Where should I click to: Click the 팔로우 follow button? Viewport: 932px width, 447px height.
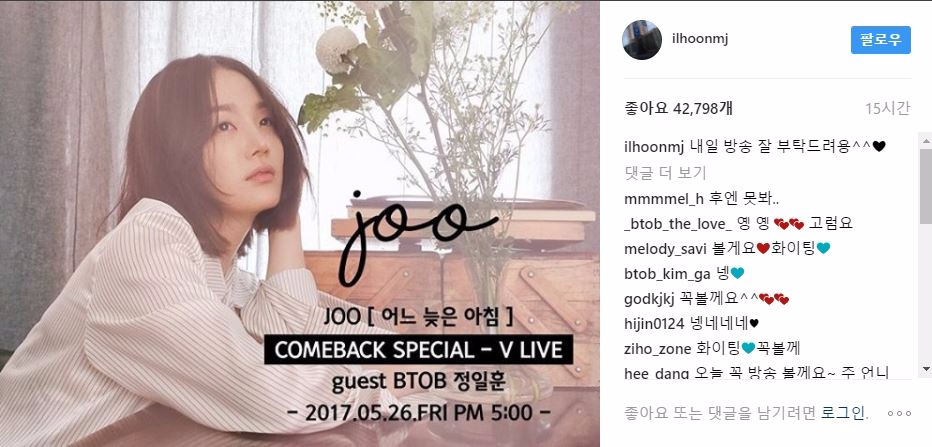(x=880, y=40)
